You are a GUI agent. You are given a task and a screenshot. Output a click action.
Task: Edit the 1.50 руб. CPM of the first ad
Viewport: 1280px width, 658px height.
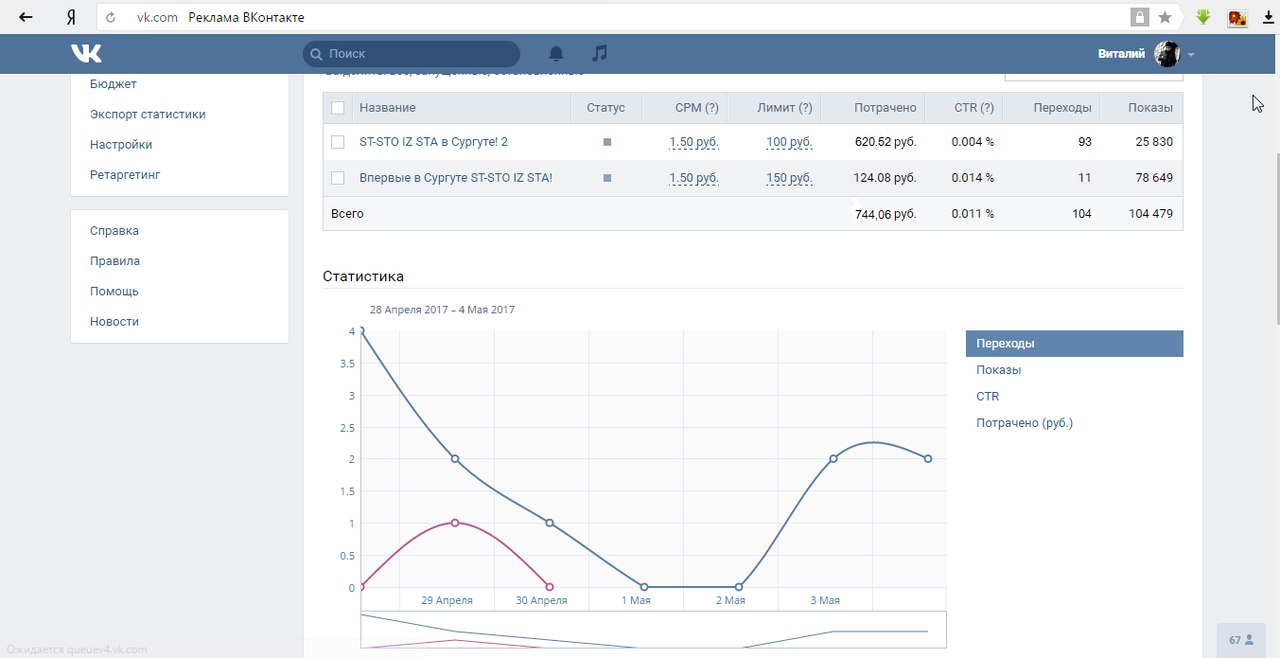[693, 142]
